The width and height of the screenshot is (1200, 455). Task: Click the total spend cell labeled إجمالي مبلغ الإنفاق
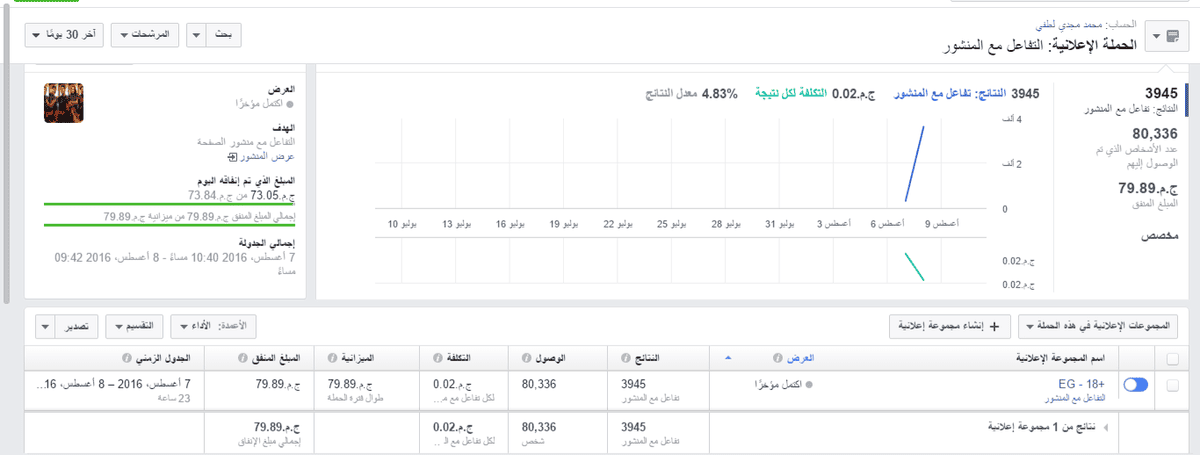click(260, 432)
